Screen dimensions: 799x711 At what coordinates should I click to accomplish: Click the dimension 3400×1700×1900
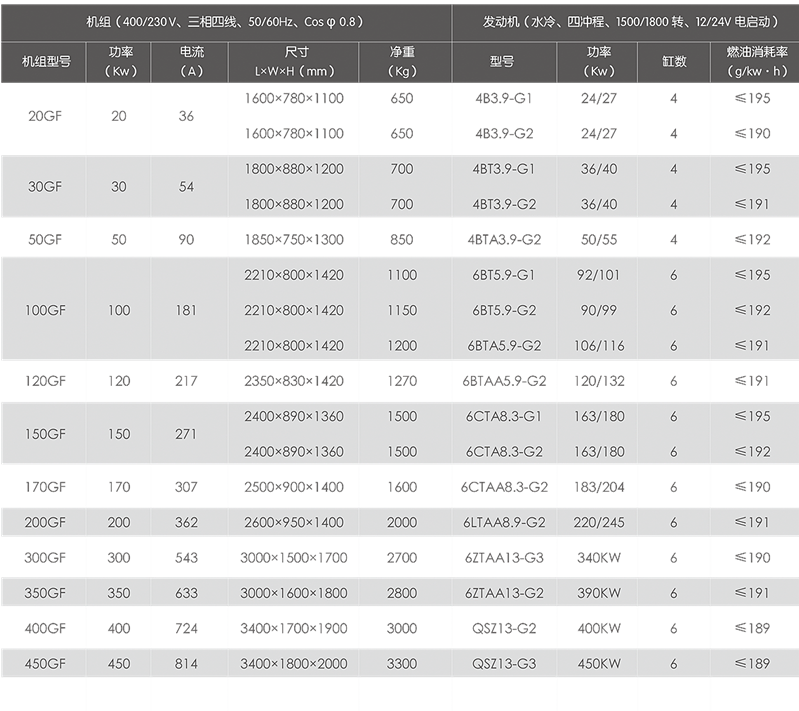coord(294,628)
